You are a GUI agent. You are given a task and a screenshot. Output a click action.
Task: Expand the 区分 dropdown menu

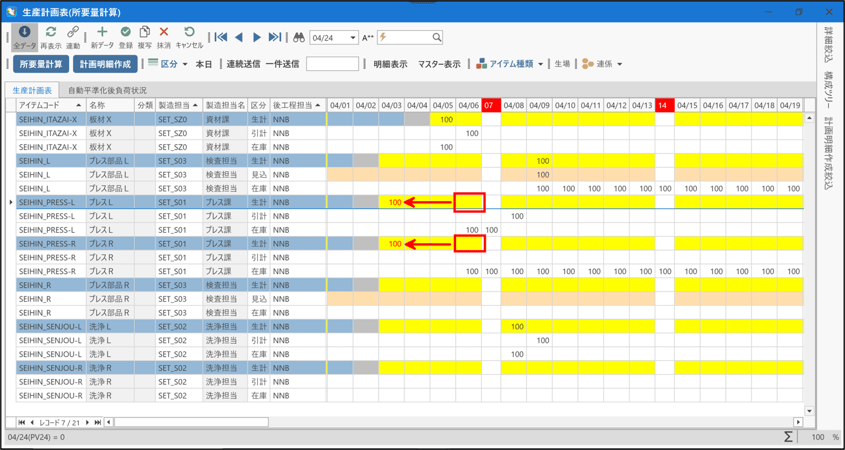point(186,64)
